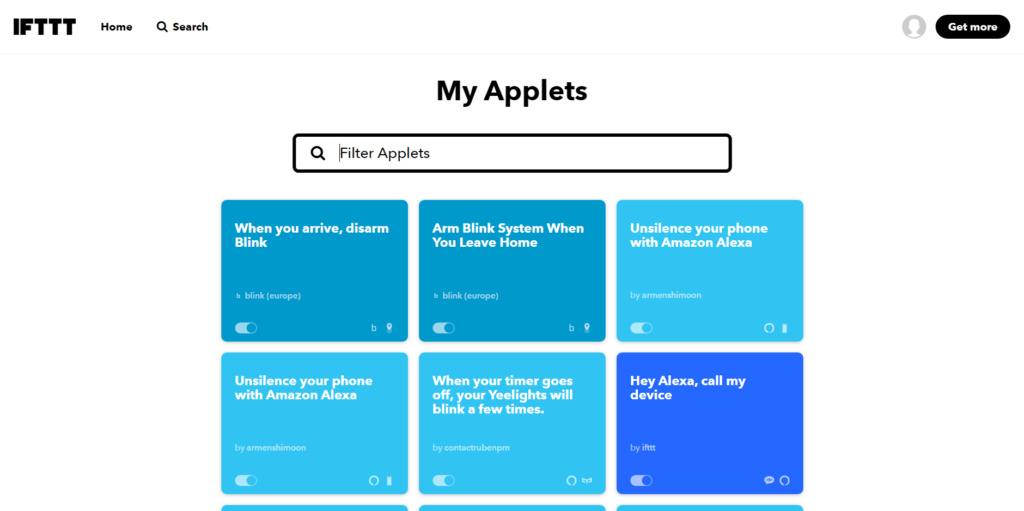Click Alexa ring icon on Hey Alexa card
Viewport: 1024px width, 511px height.
tap(784, 480)
